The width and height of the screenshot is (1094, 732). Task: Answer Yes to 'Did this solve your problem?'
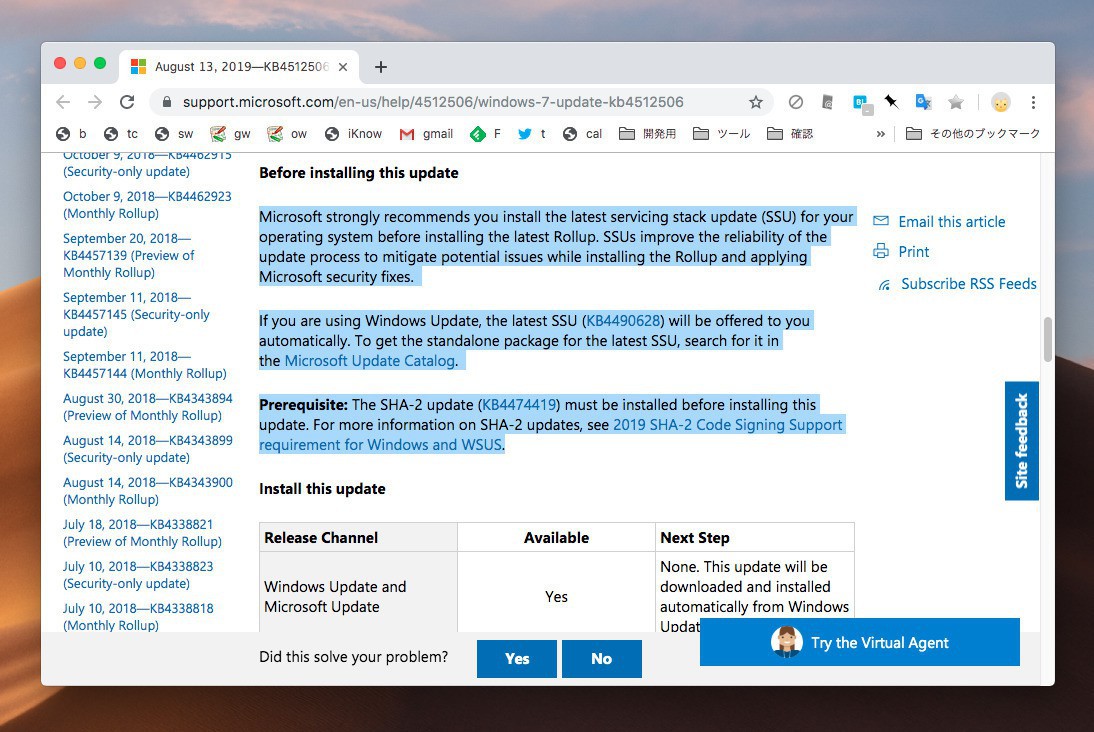517,659
